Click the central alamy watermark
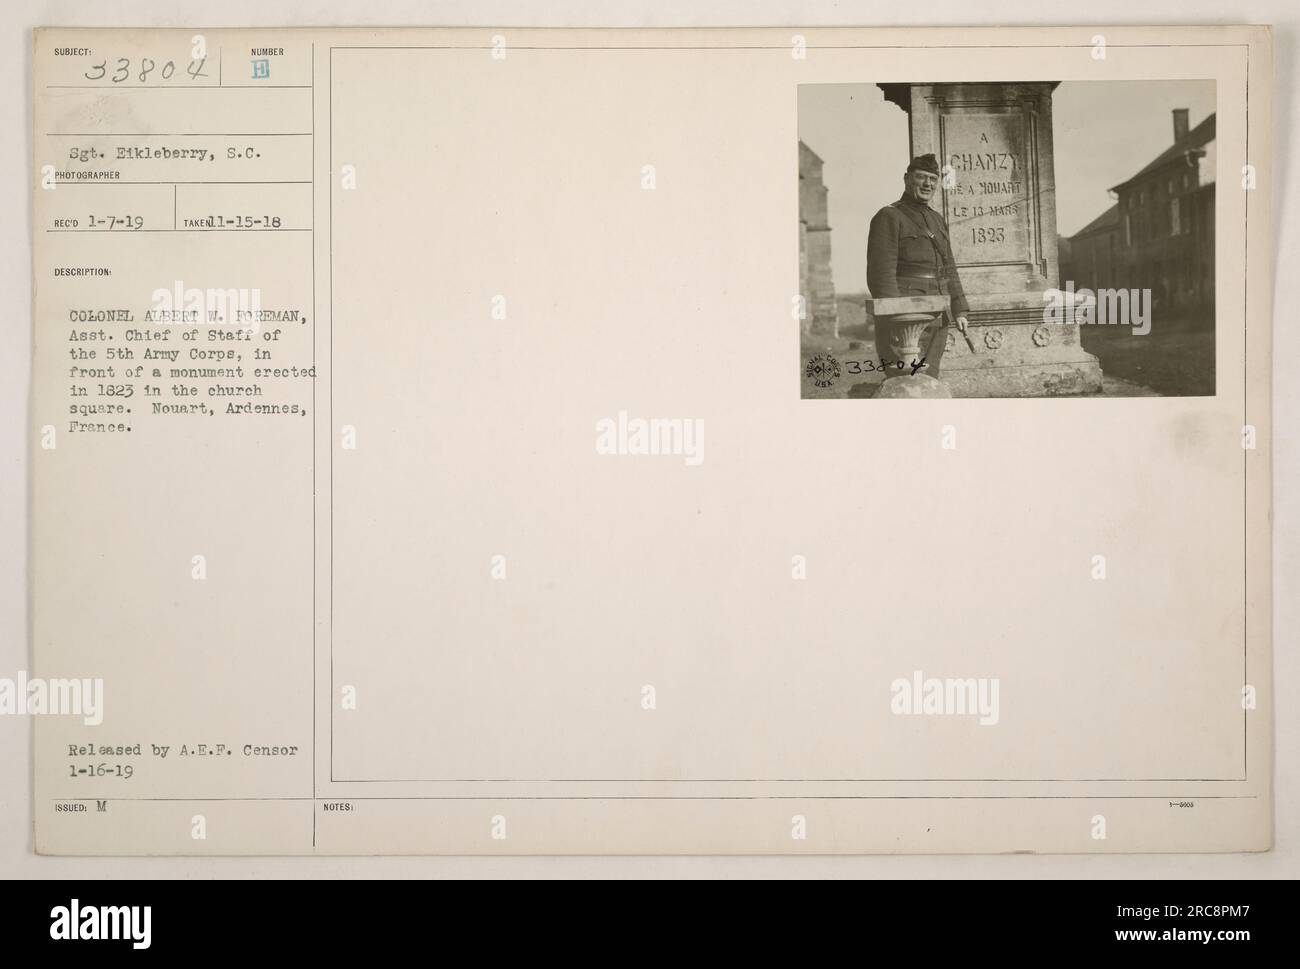The width and height of the screenshot is (1300, 969). click(649, 439)
